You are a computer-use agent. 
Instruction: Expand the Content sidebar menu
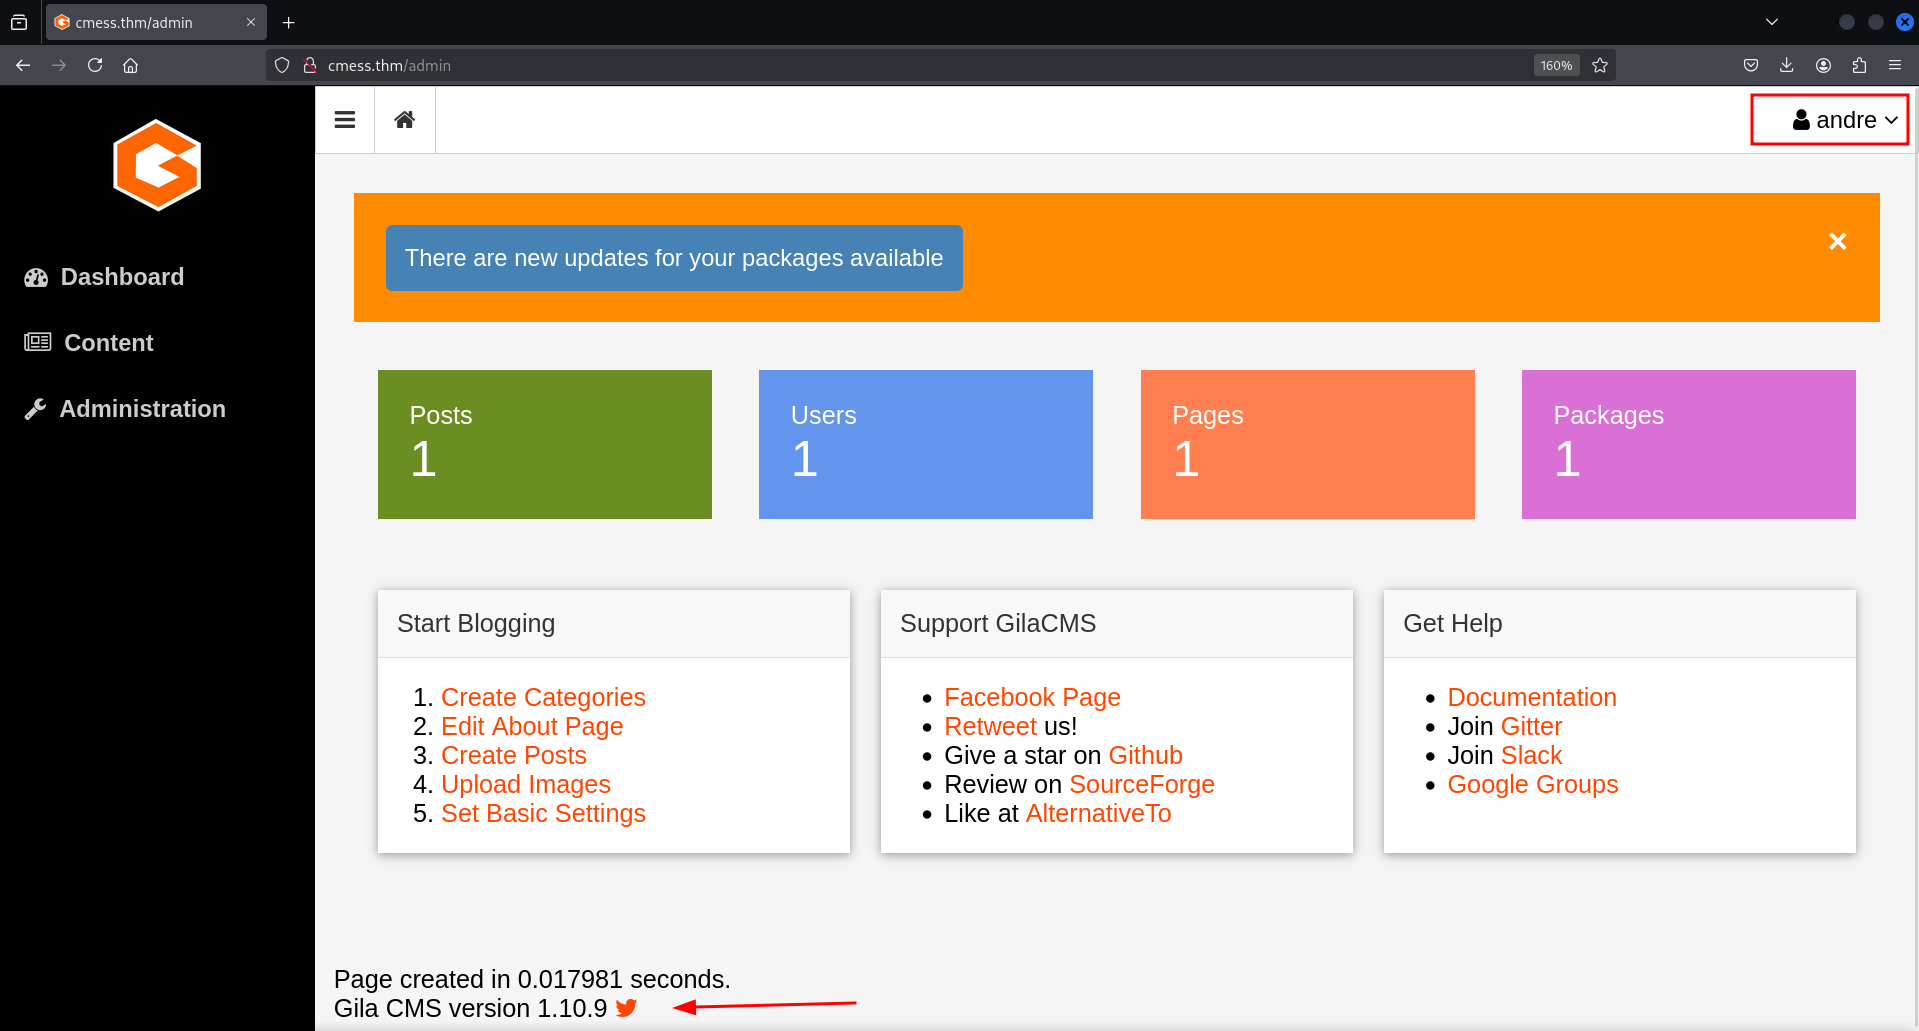click(x=108, y=343)
